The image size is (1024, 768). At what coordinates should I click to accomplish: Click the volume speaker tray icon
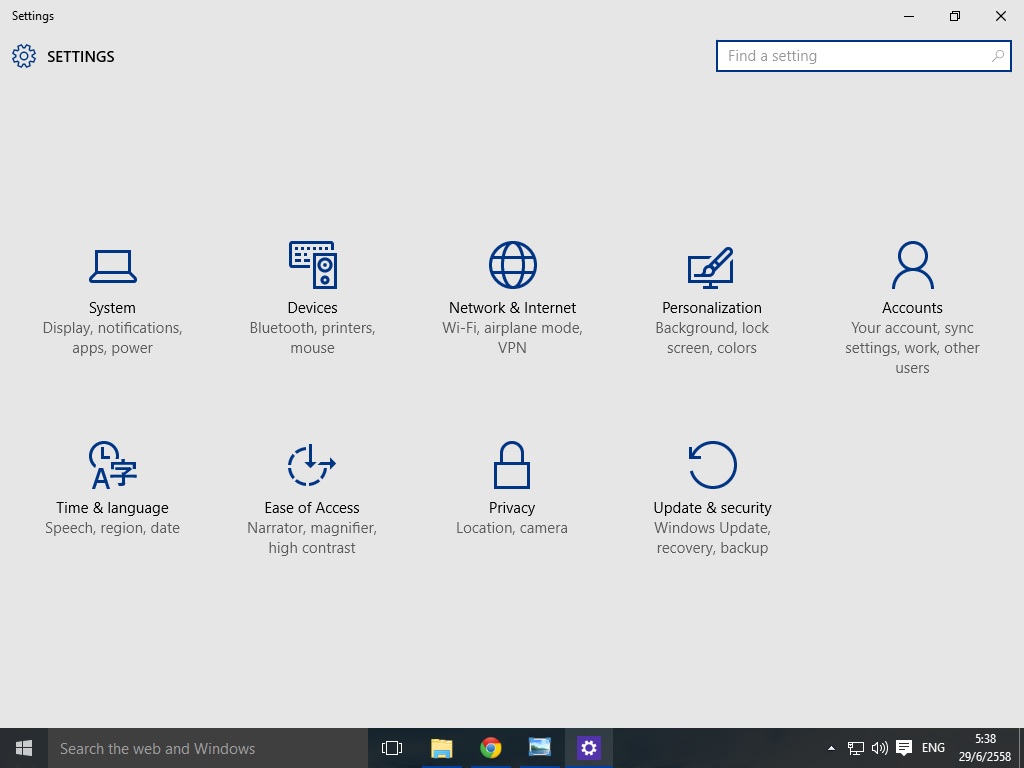click(x=880, y=748)
